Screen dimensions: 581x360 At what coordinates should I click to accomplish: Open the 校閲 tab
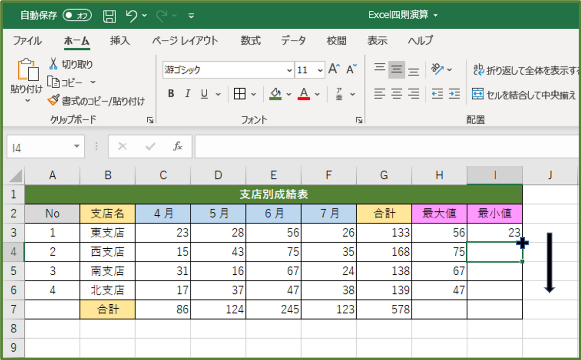click(336, 40)
